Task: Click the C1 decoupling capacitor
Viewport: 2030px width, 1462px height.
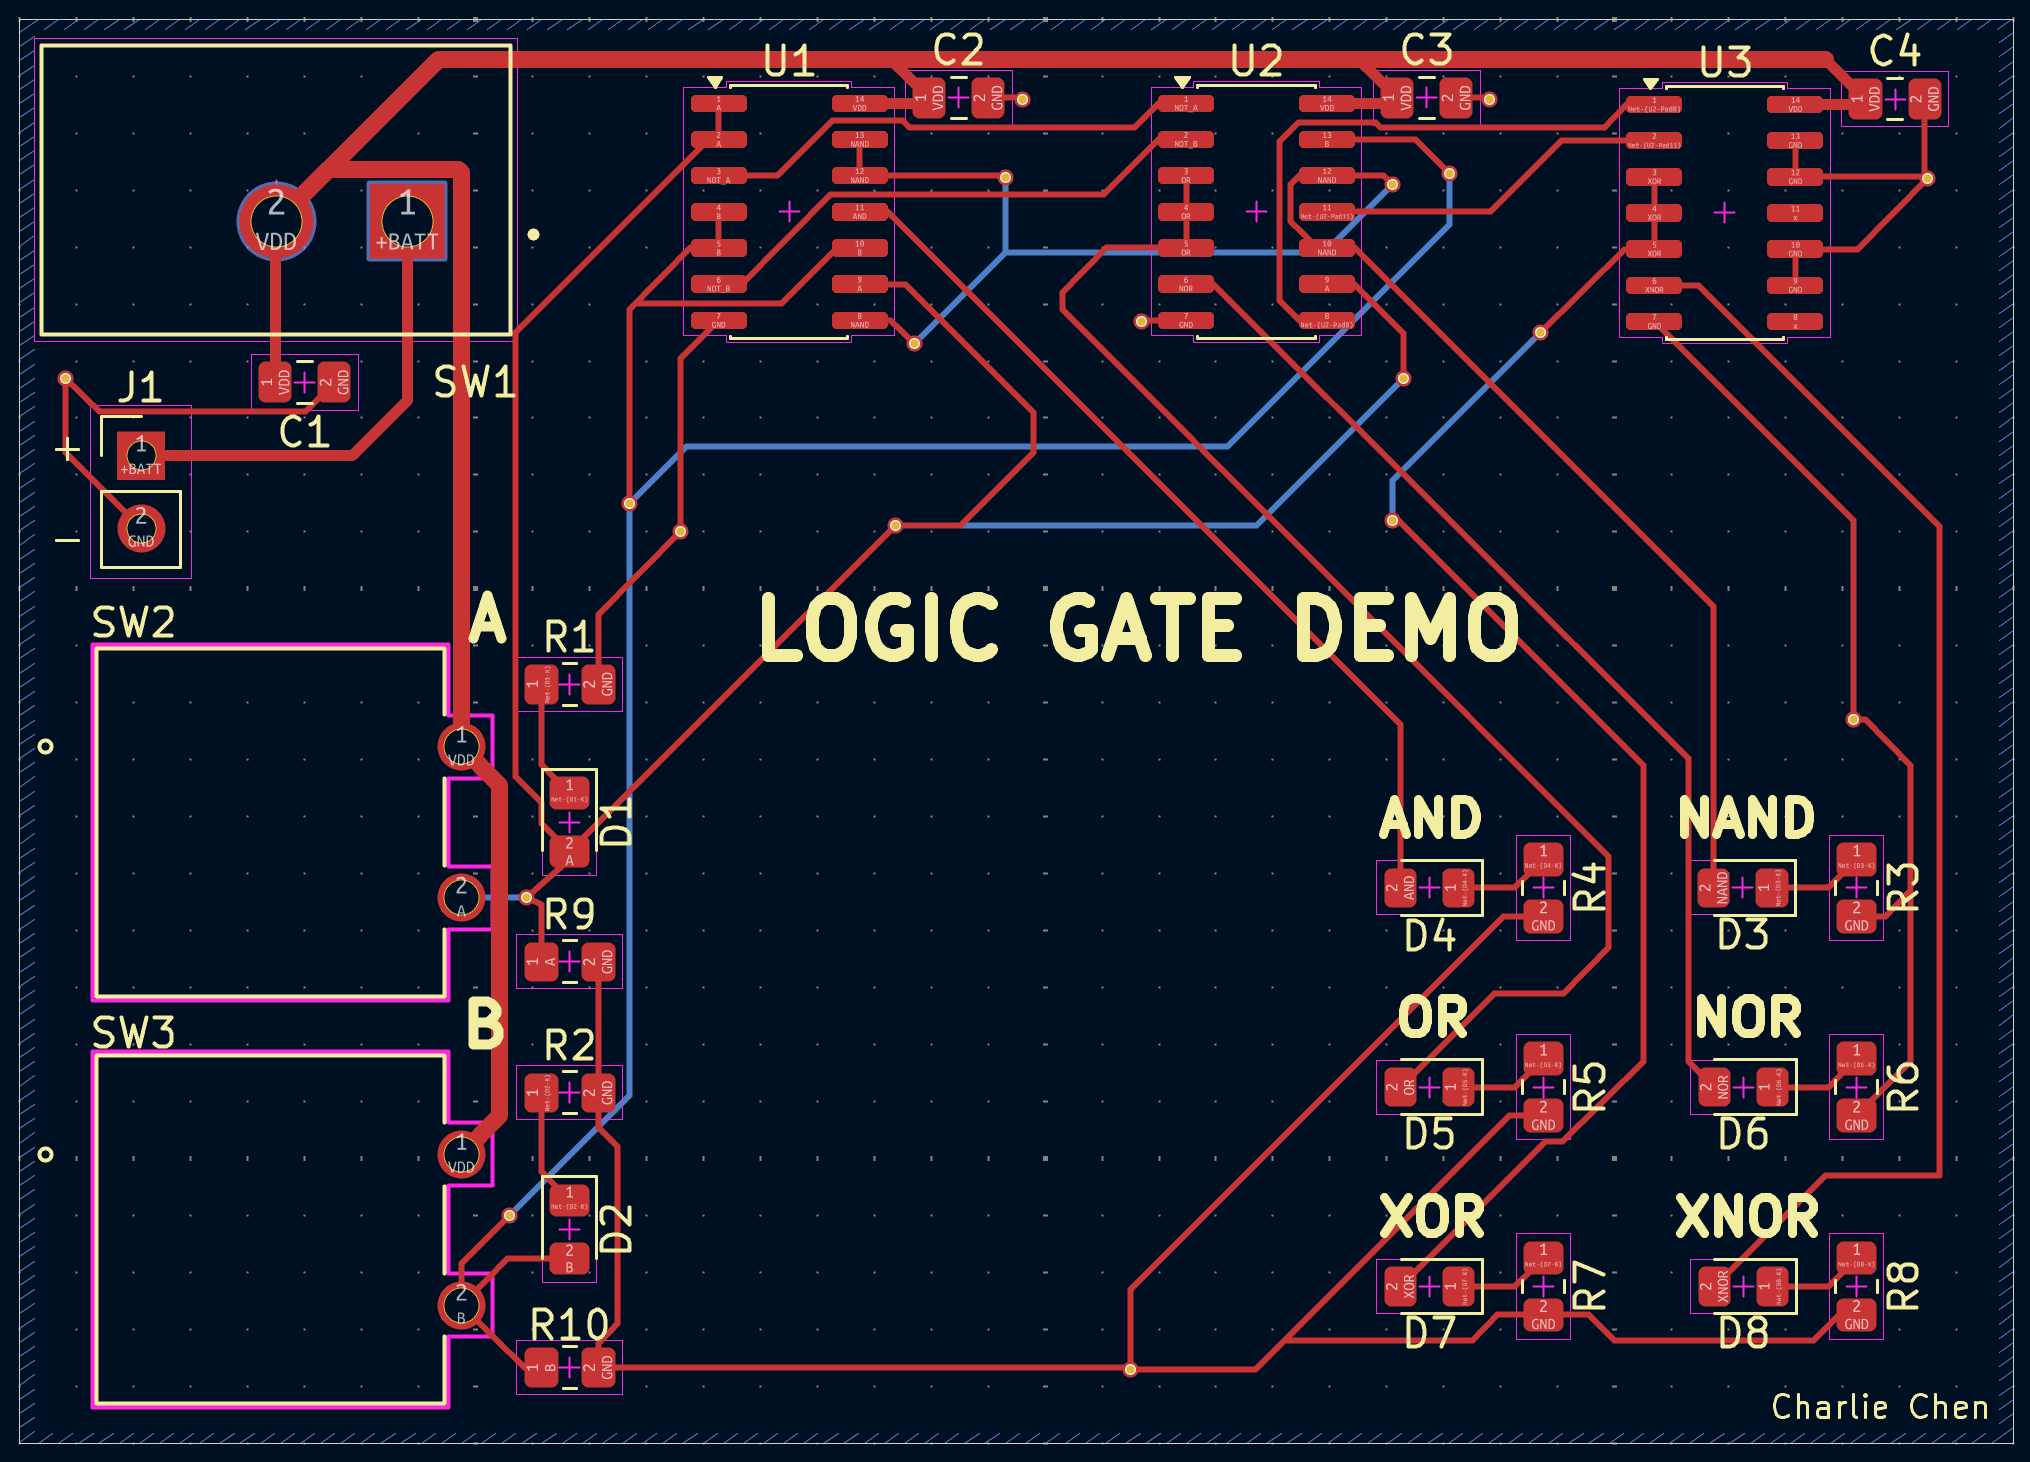Action: [x=305, y=380]
